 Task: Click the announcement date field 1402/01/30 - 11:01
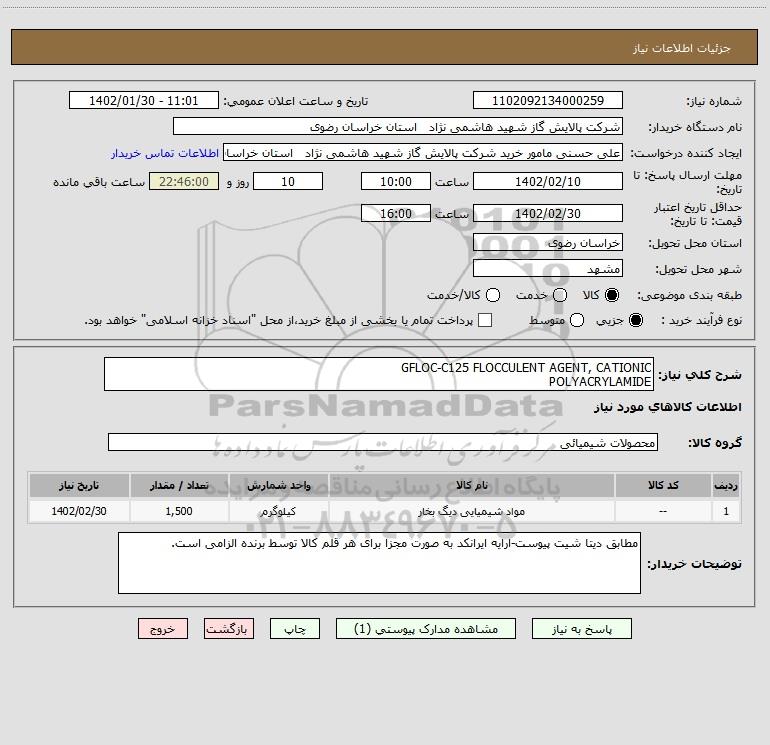143,100
